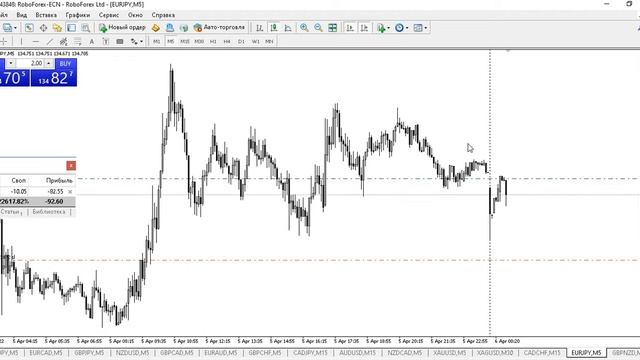
Task: Click the 2.00 lot volume field
Action: click(30, 64)
